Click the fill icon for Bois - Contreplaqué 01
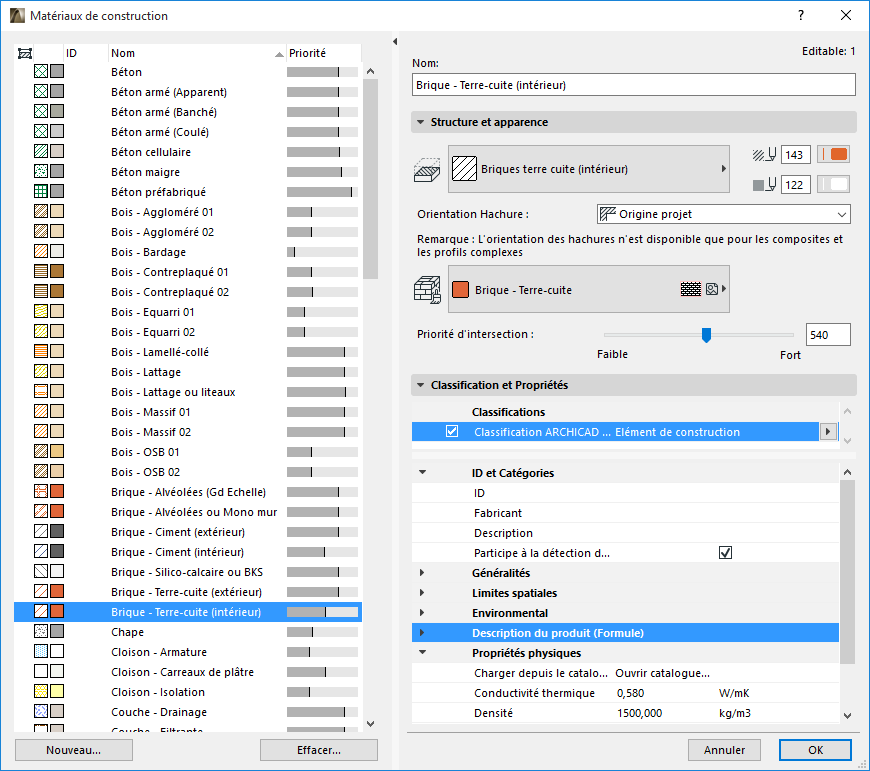Viewport: 870px width, 771px height. pos(41,271)
